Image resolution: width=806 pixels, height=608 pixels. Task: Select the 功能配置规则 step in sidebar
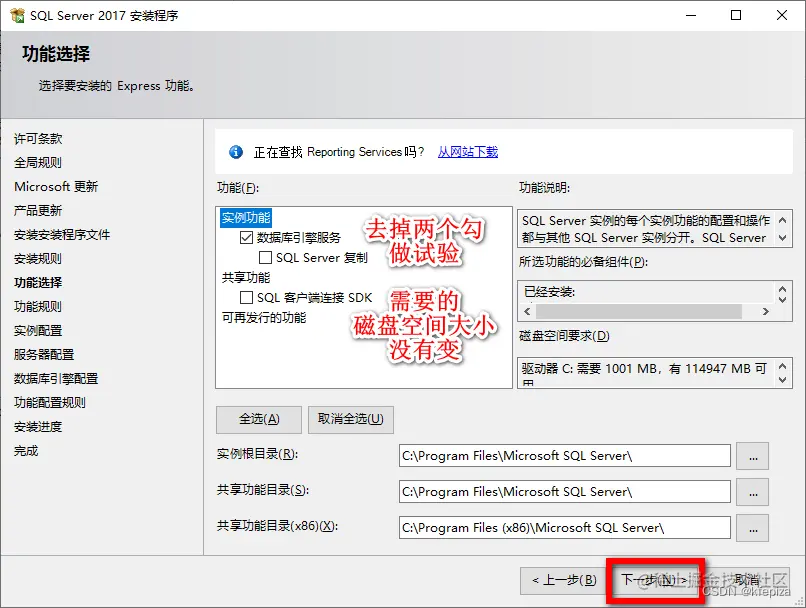point(50,403)
